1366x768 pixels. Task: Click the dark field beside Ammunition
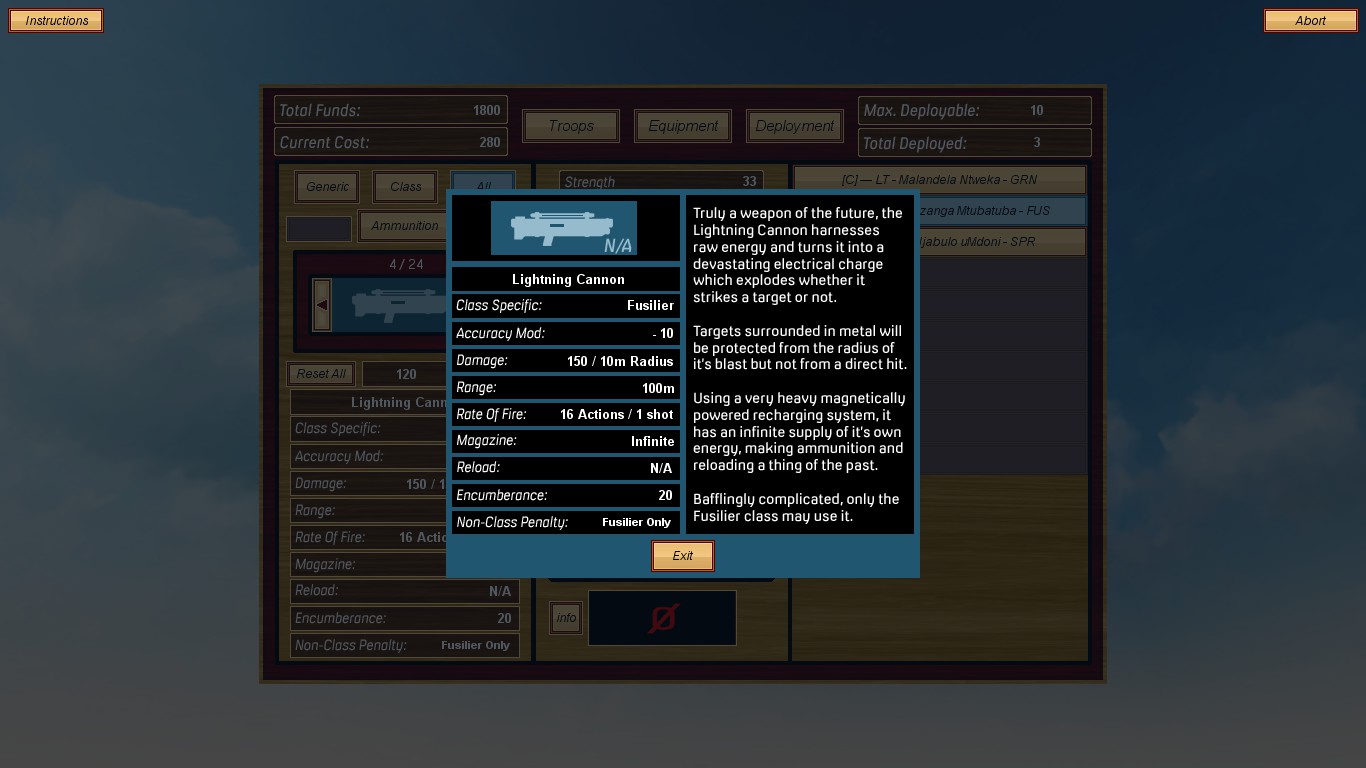[319, 229]
